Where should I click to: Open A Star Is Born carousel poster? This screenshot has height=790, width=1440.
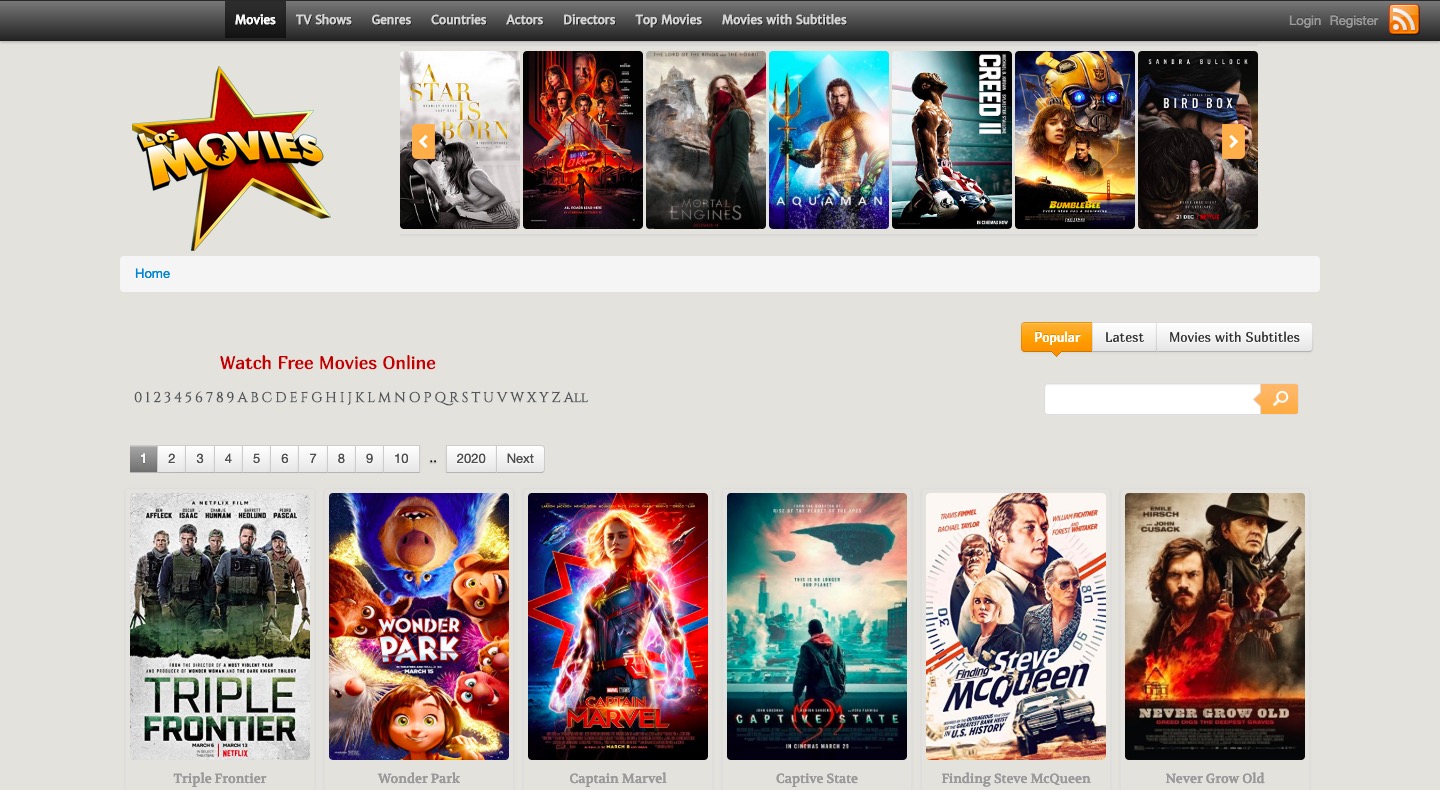click(x=460, y=140)
